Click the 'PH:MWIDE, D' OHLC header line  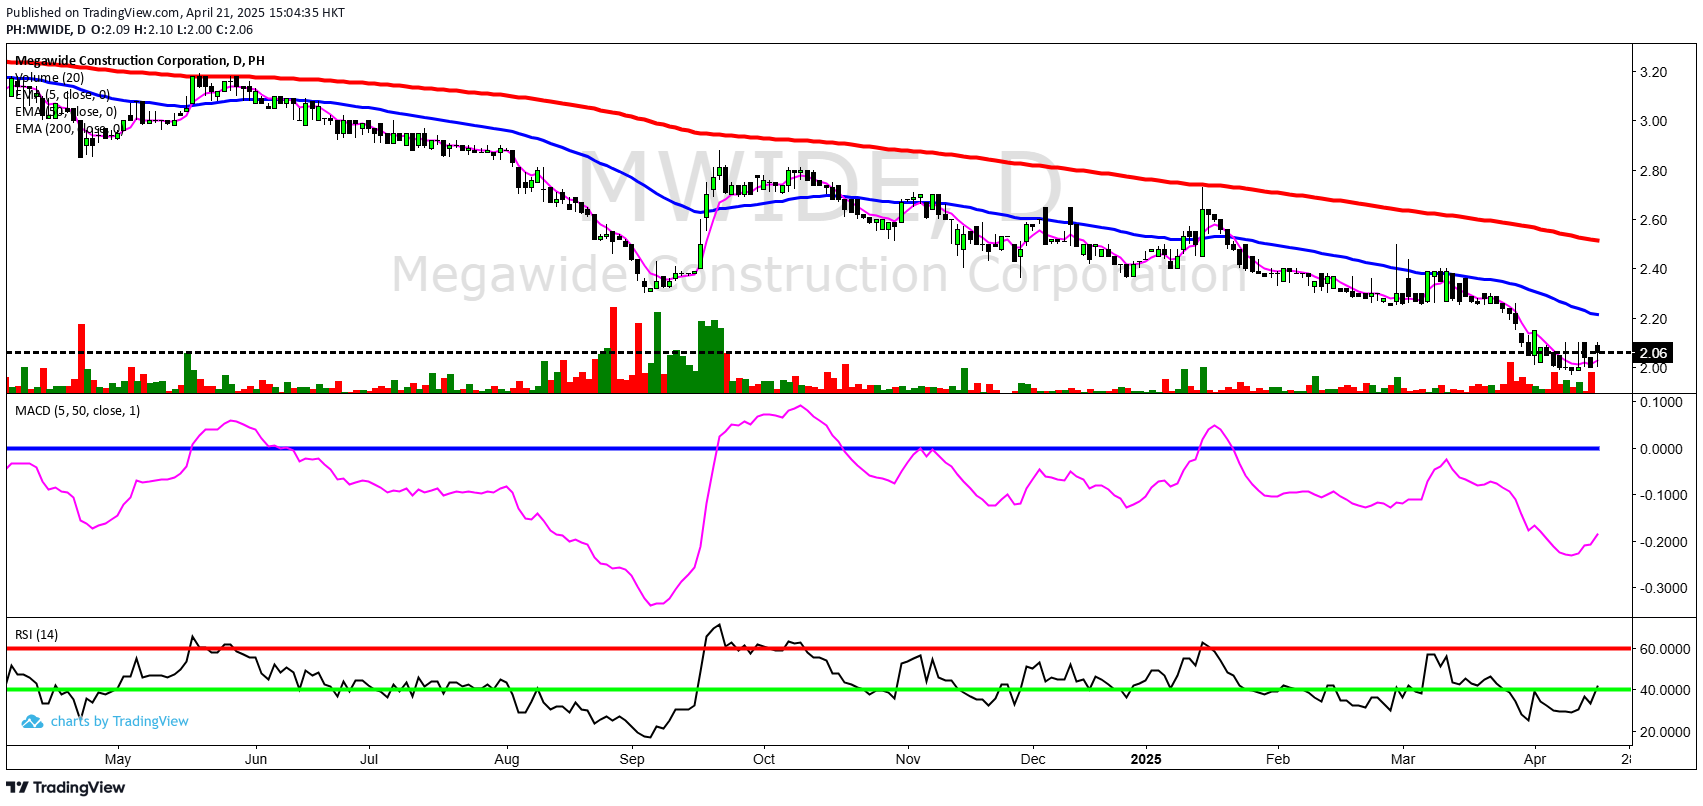(x=129, y=30)
